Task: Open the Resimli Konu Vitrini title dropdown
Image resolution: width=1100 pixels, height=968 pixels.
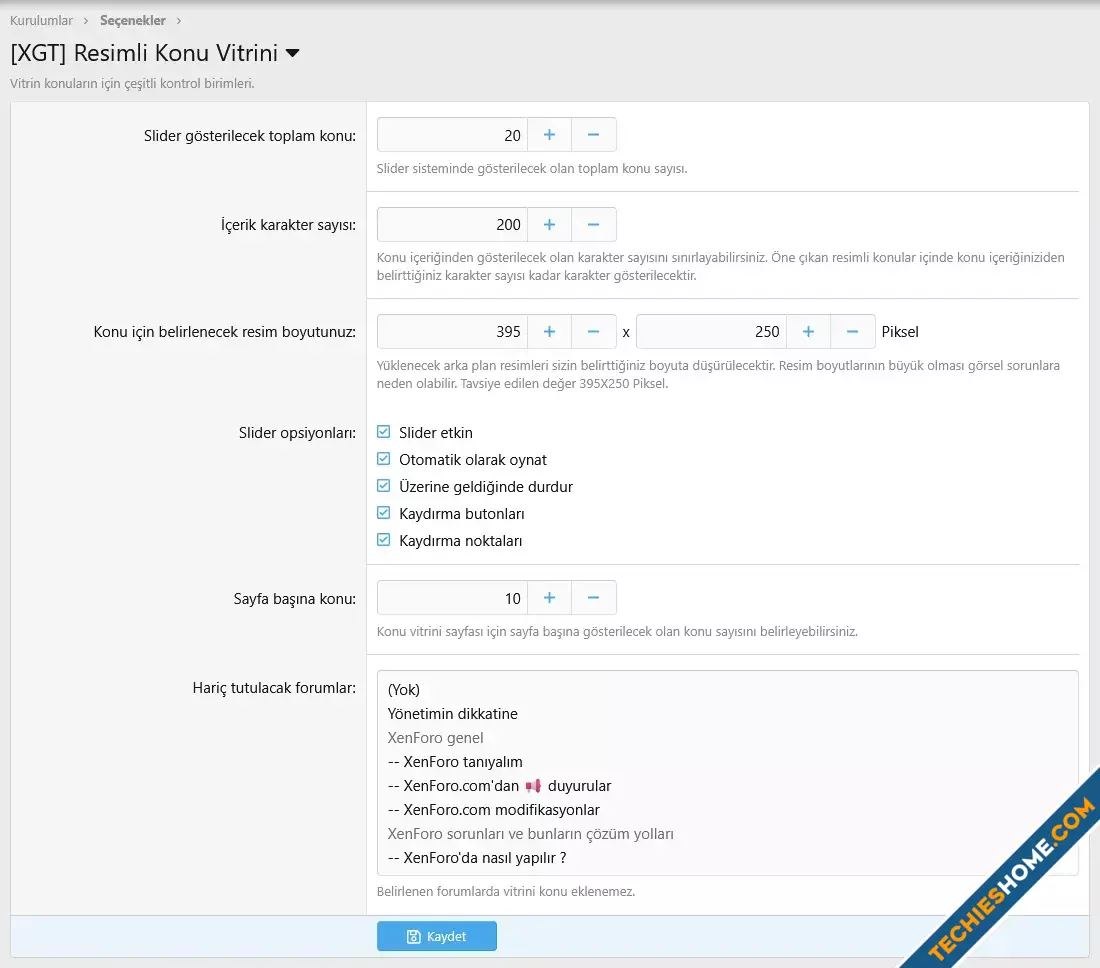Action: [x=293, y=53]
